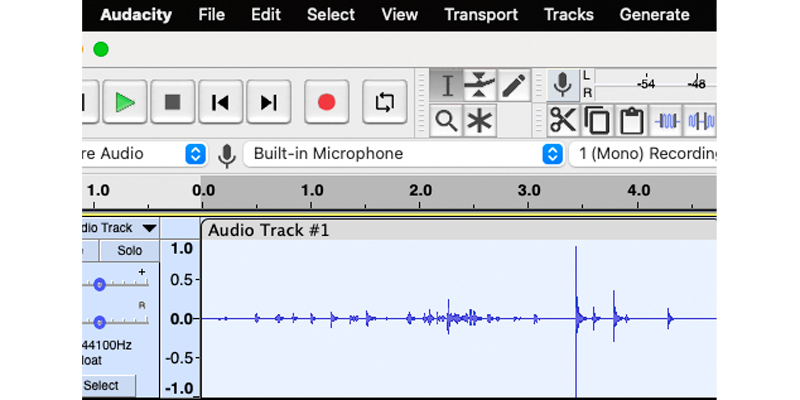Start recording with the red Record button
Viewport: 800px width, 400px height.
click(327, 102)
